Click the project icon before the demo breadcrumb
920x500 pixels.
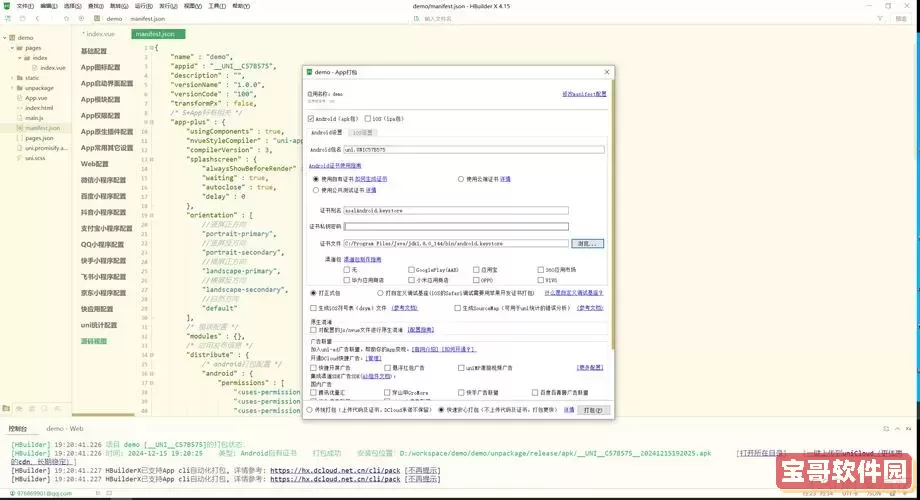97,19
